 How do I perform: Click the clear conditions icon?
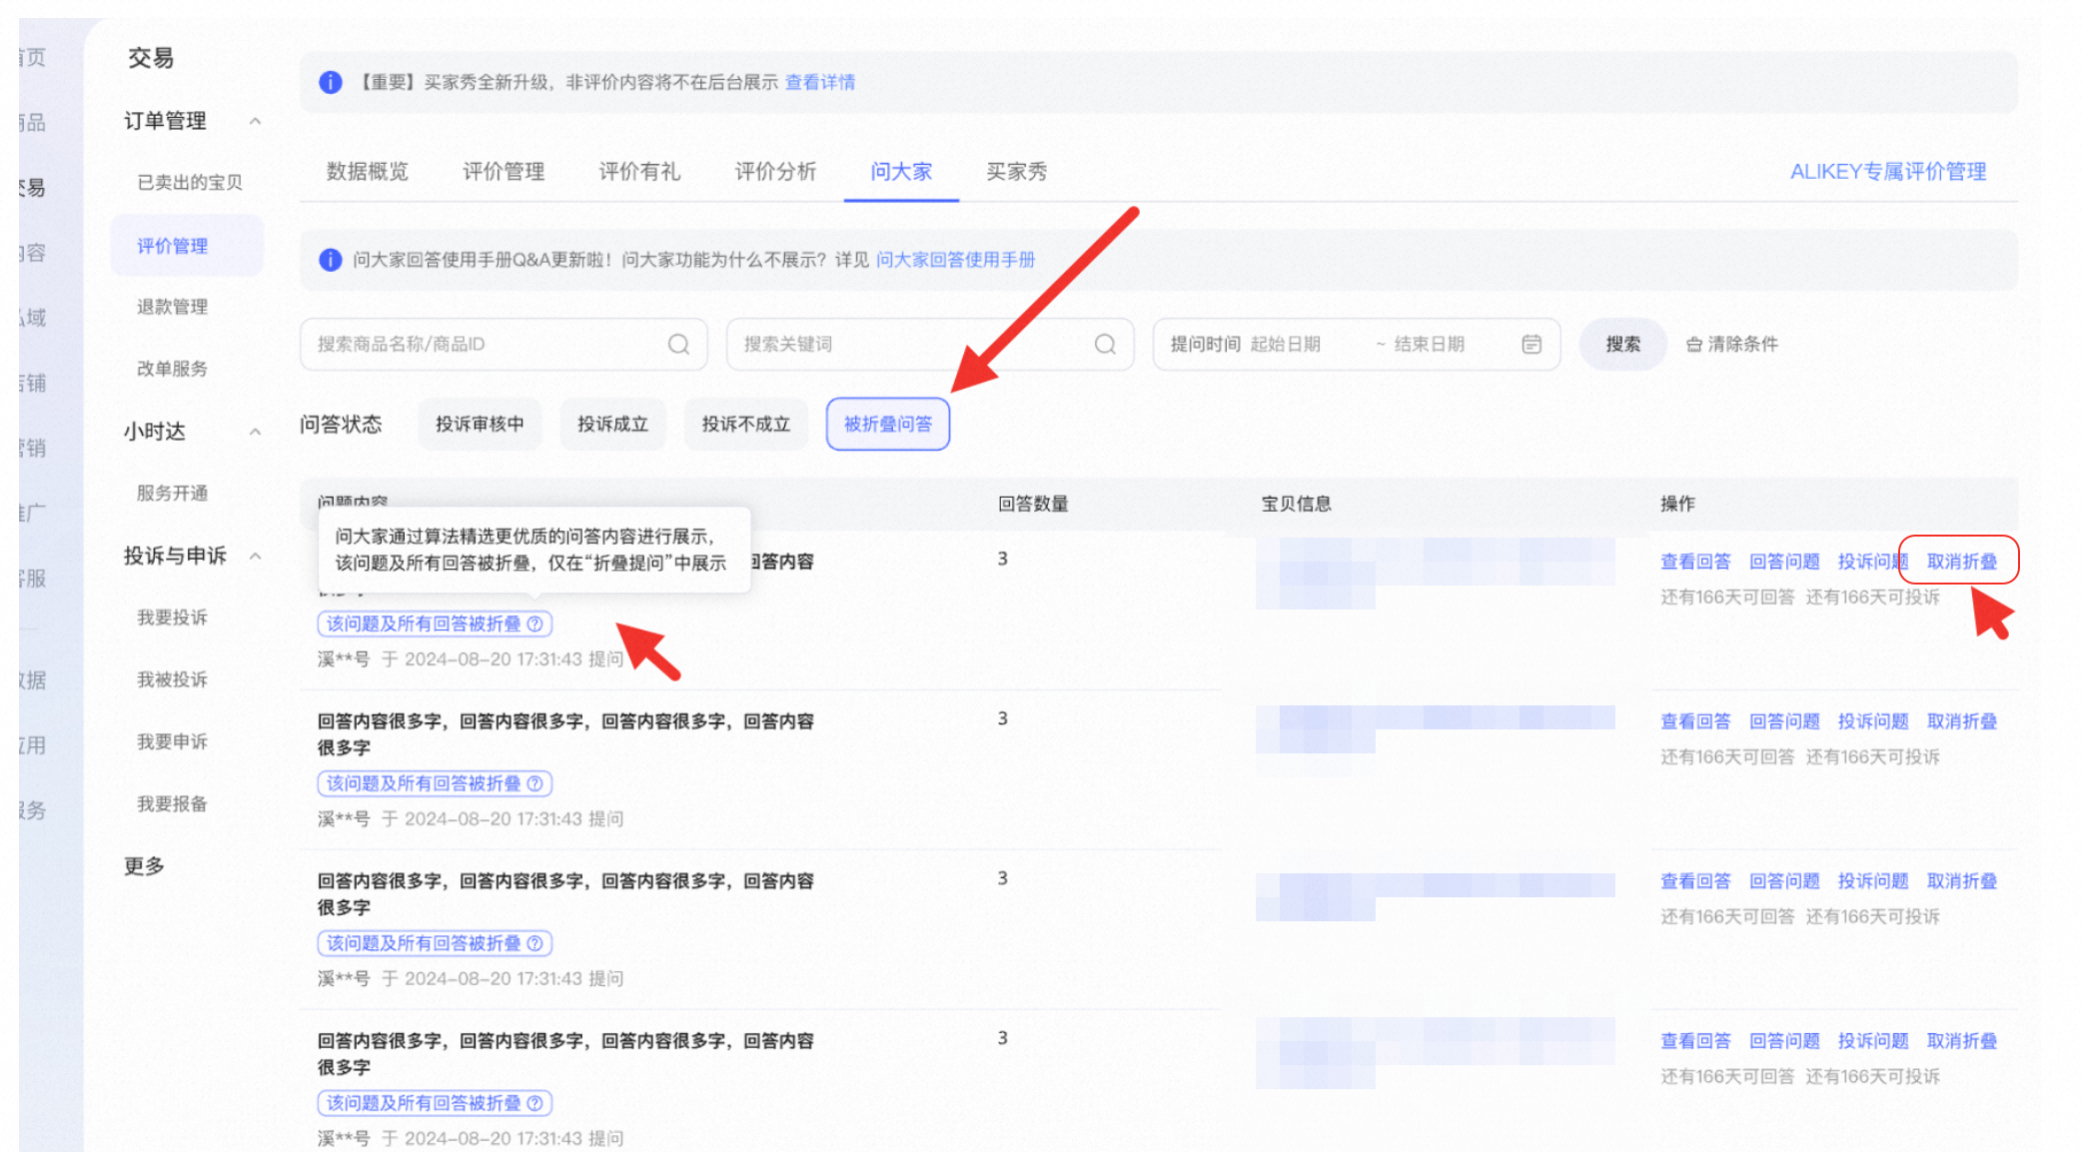[x=1694, y=344]
